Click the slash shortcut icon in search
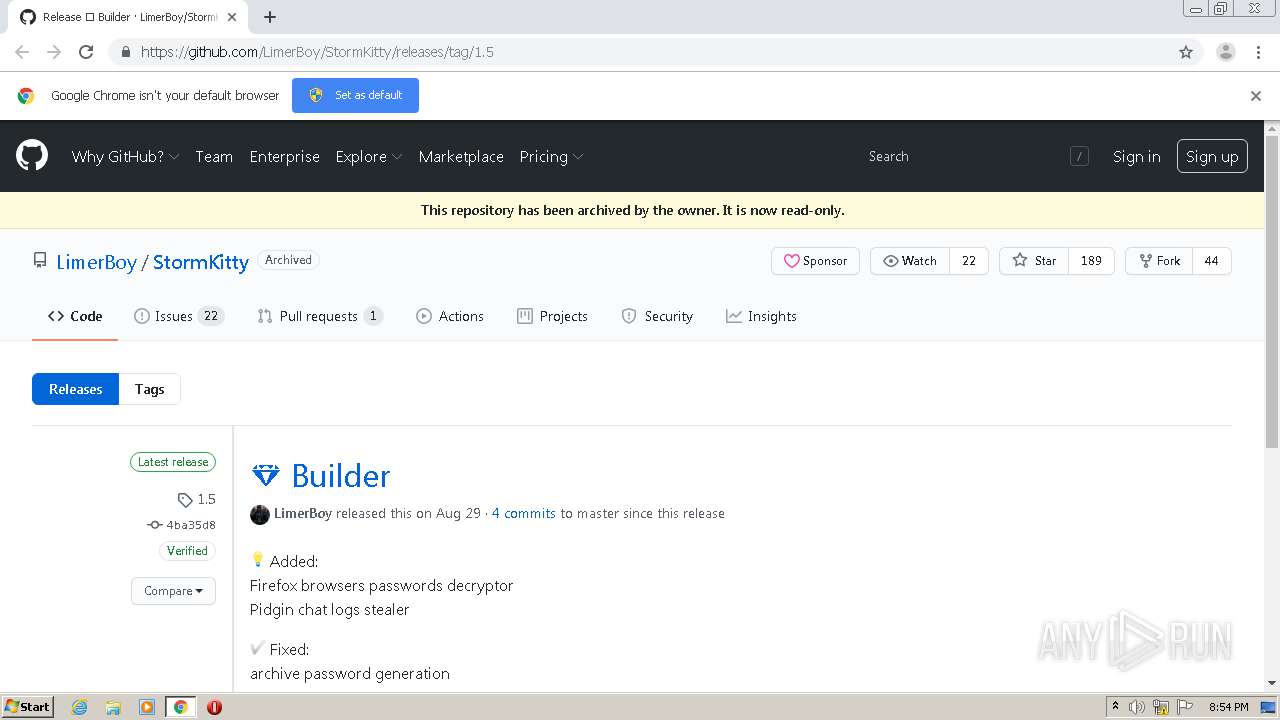1280x720 pixels. point(1079,156)
